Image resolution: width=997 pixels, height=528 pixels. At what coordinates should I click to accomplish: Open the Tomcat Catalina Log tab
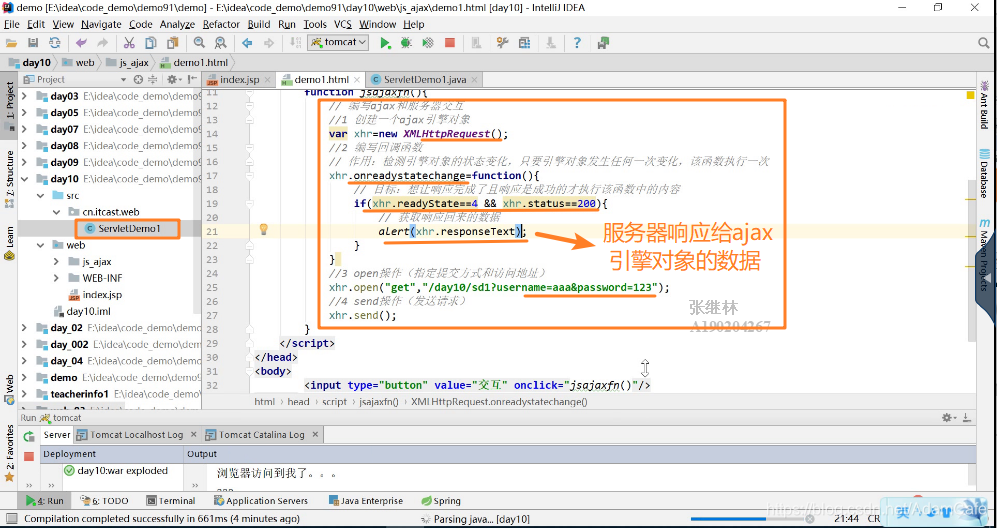pyautogui.click(x=261, y=434)
